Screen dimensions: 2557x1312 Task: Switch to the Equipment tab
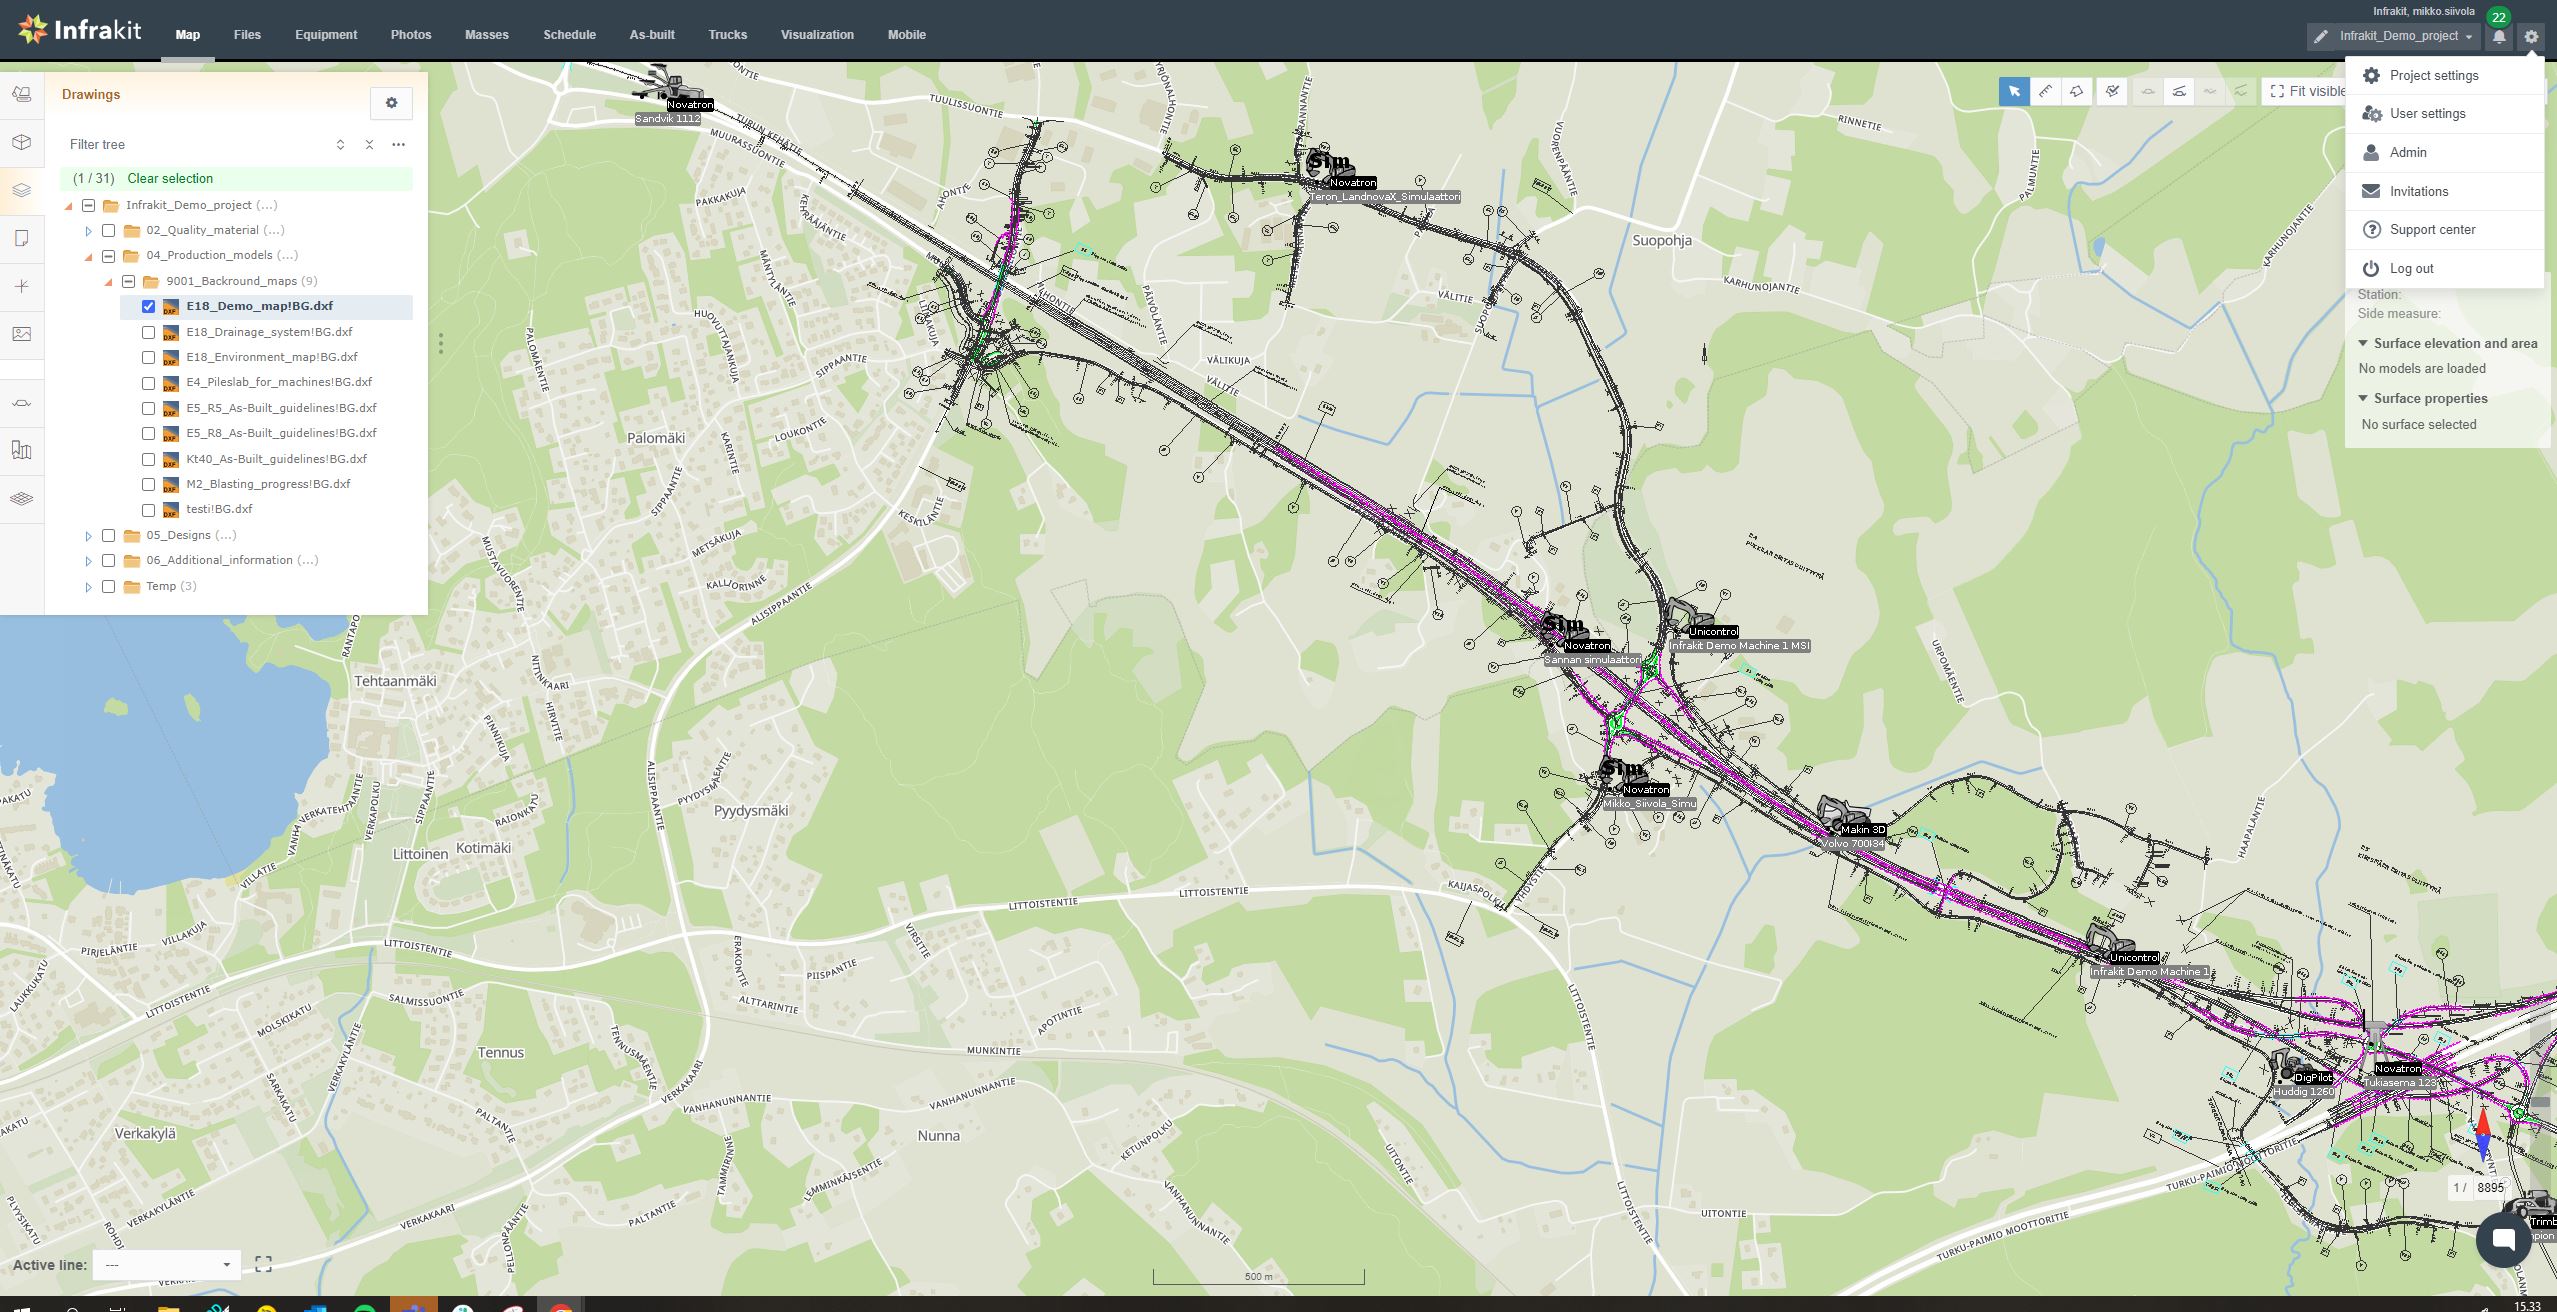coord(325,35)
